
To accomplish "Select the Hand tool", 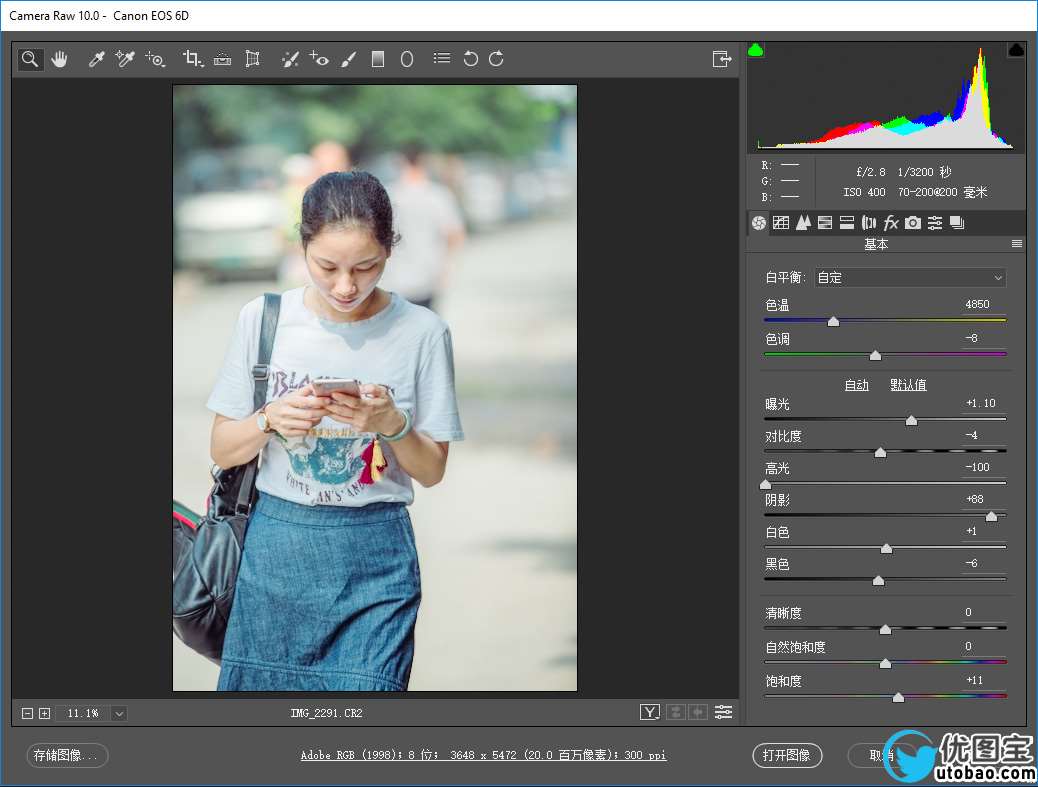I will pyautogui.click(x=60, y=59).
